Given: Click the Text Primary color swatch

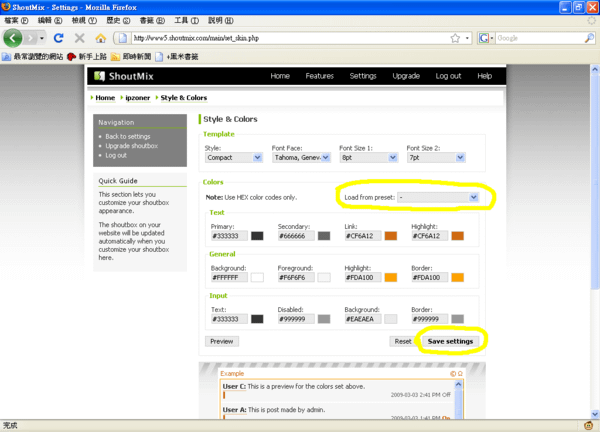Looking at the screenshot, I should click(x=257, y=236).
